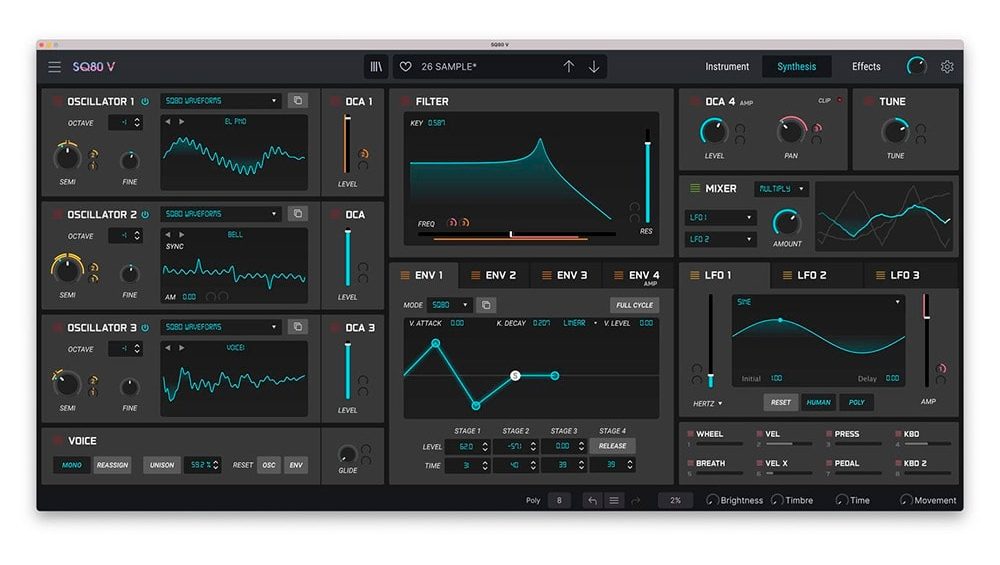
Task: Click the Movement macro knob
Action: (x=906, y=500)
